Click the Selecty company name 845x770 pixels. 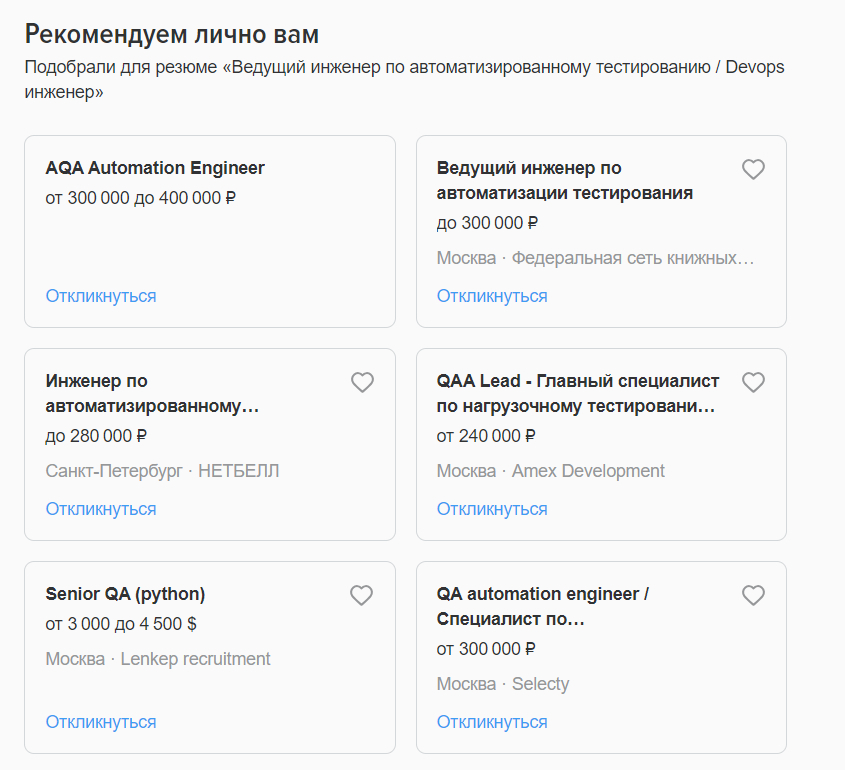tap(540, 684)
